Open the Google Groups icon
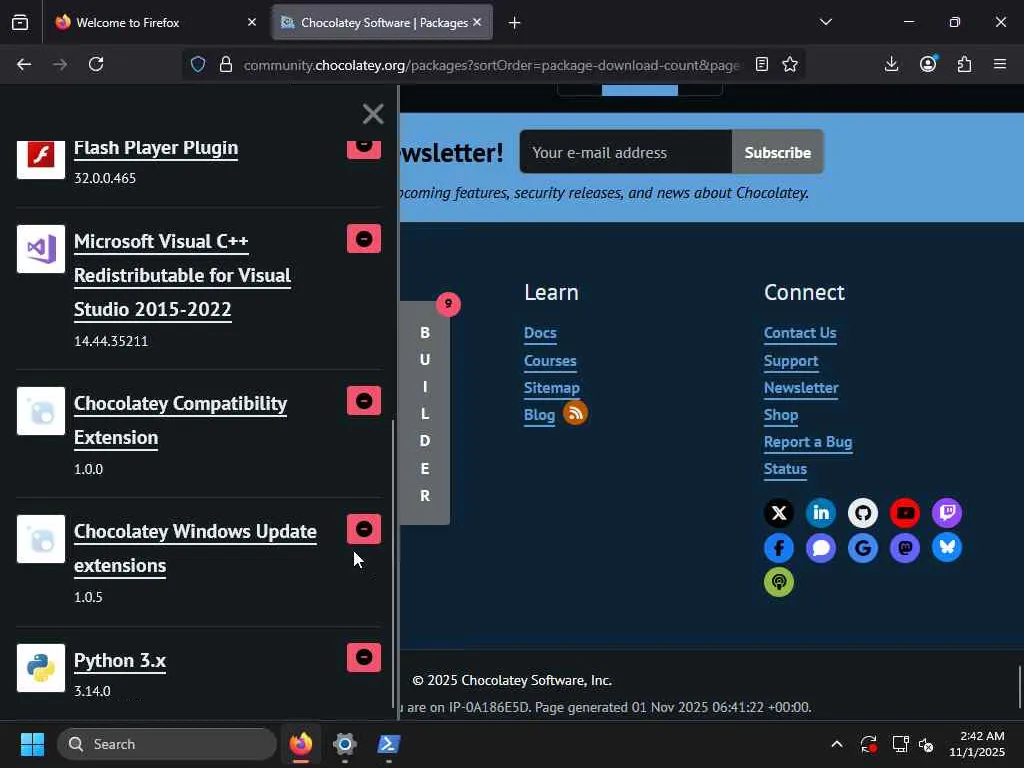This screenshot has height=768, width=1024. (x=863, y=548)
